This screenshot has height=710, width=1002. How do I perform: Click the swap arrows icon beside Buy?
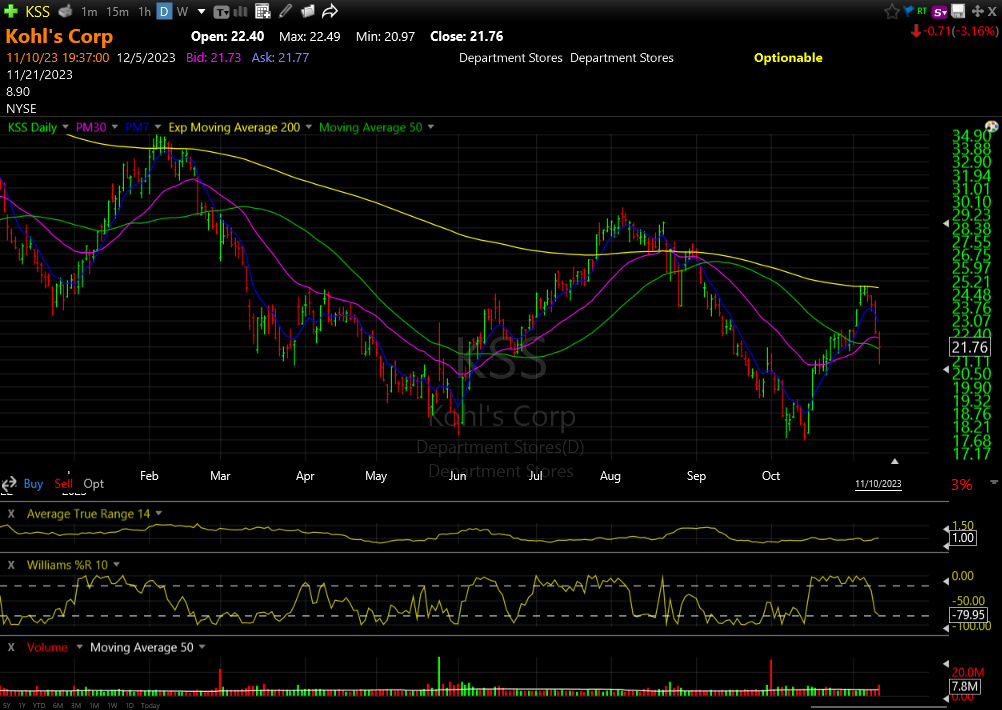coord(8,484)
